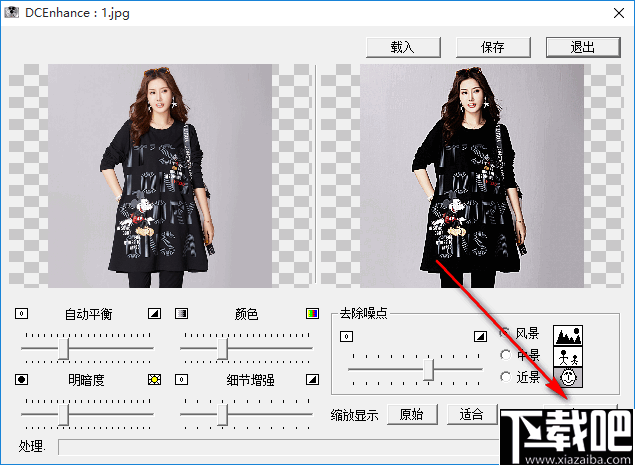Click the 去除噪点 minimum icon
Screen dimensions: 635x465
346,336
